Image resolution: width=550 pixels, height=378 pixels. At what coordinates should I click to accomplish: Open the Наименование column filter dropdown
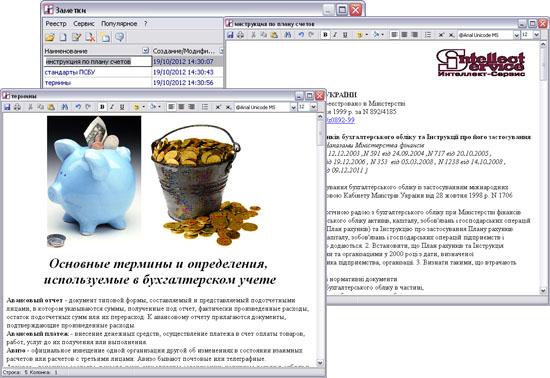point(146,51)
